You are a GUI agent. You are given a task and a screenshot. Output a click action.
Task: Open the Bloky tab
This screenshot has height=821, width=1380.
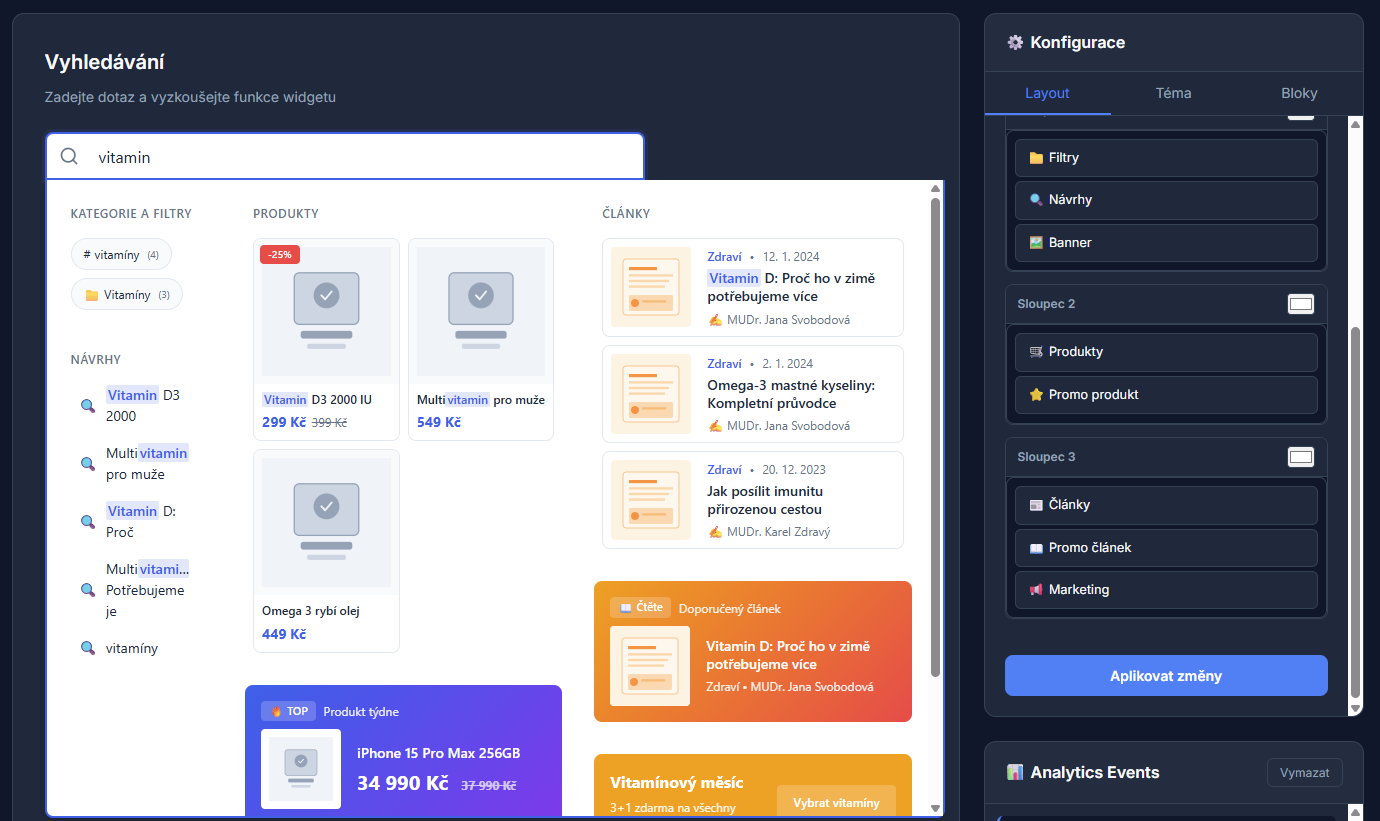pyautogui.click(x=1299, y=93)
